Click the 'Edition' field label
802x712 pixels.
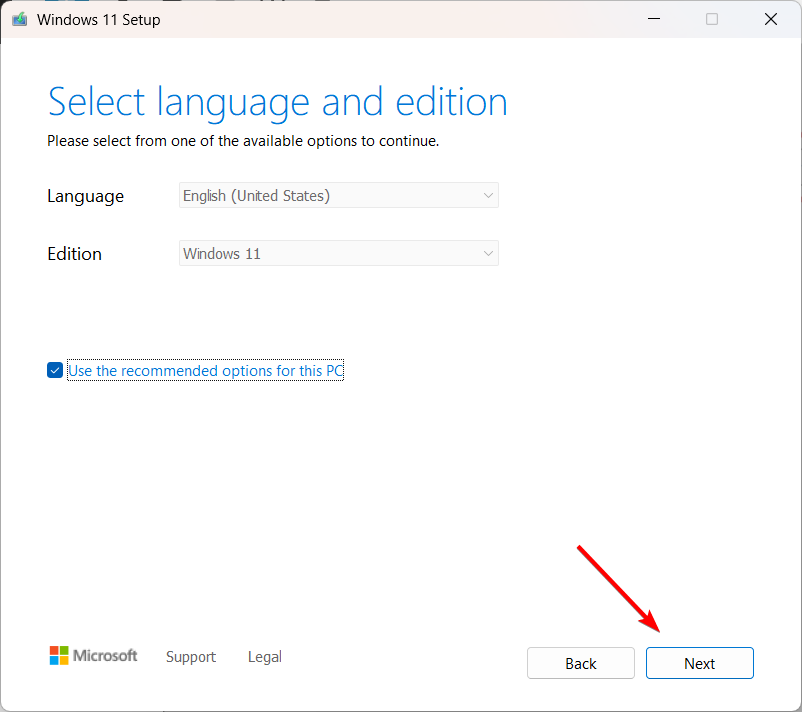(74, 254)
